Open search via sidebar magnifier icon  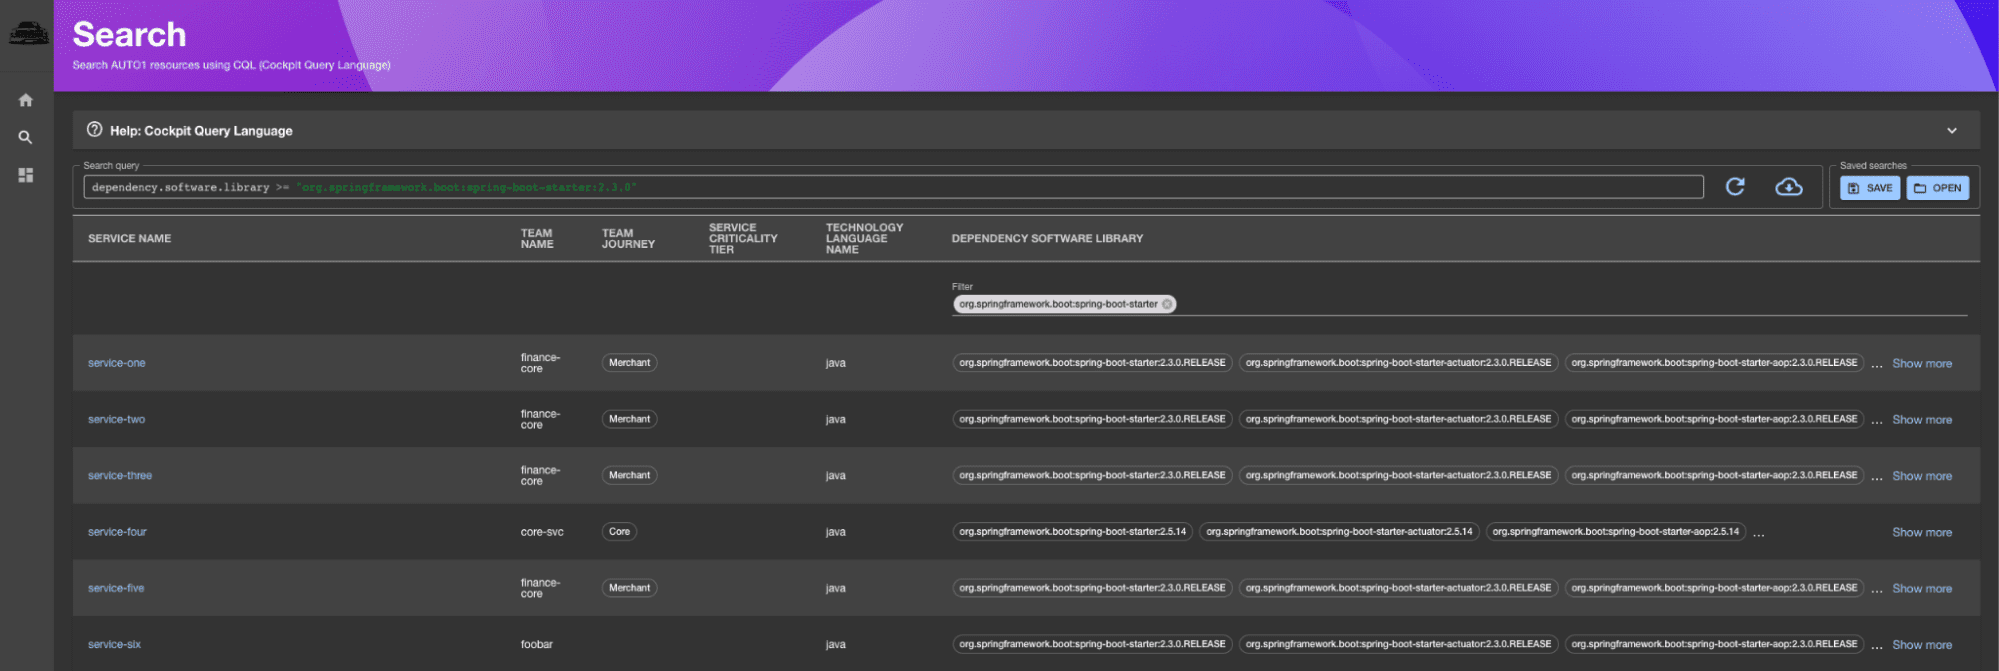[x=26, y=138]
